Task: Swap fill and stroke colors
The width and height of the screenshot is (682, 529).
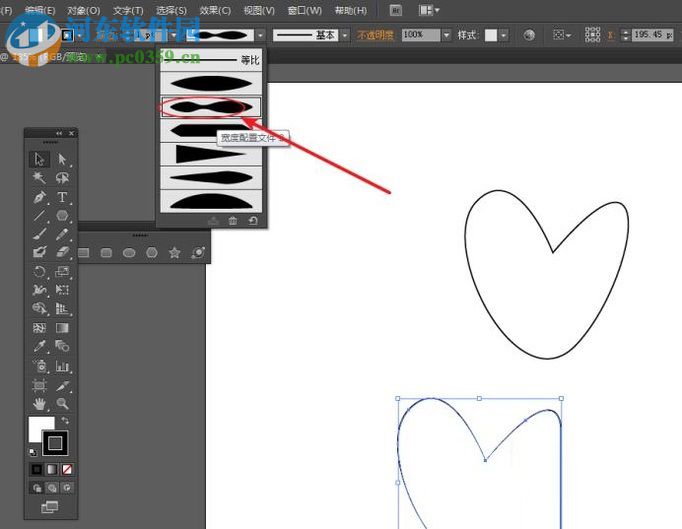Action: [65, 420]
